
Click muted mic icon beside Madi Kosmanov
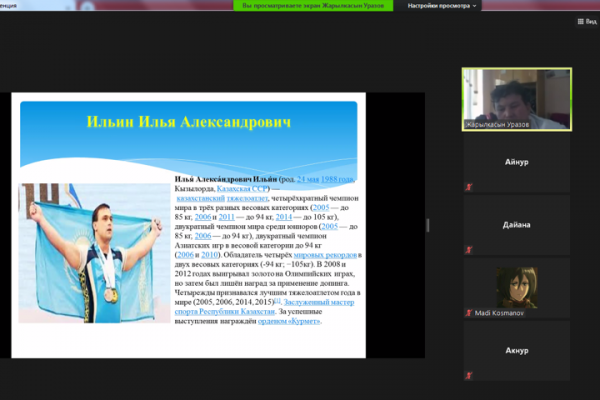(x=468, y=313)
